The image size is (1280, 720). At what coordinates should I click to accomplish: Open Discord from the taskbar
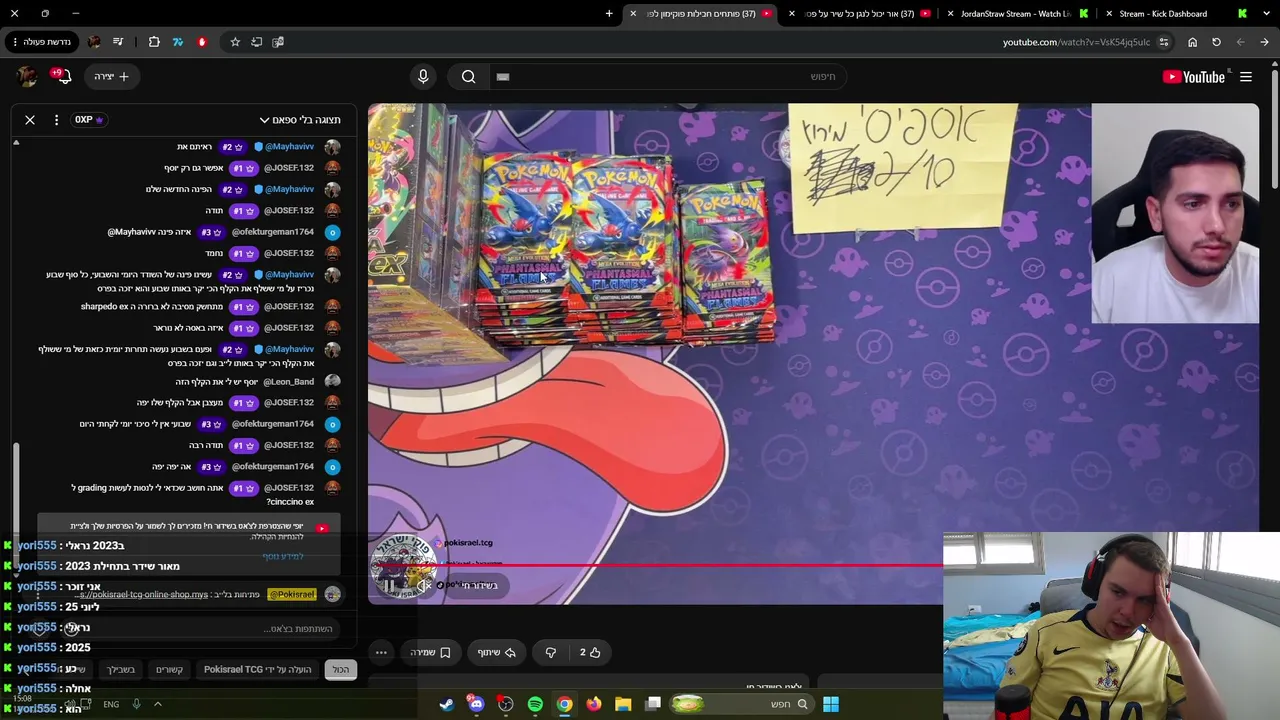click(476, 705)
